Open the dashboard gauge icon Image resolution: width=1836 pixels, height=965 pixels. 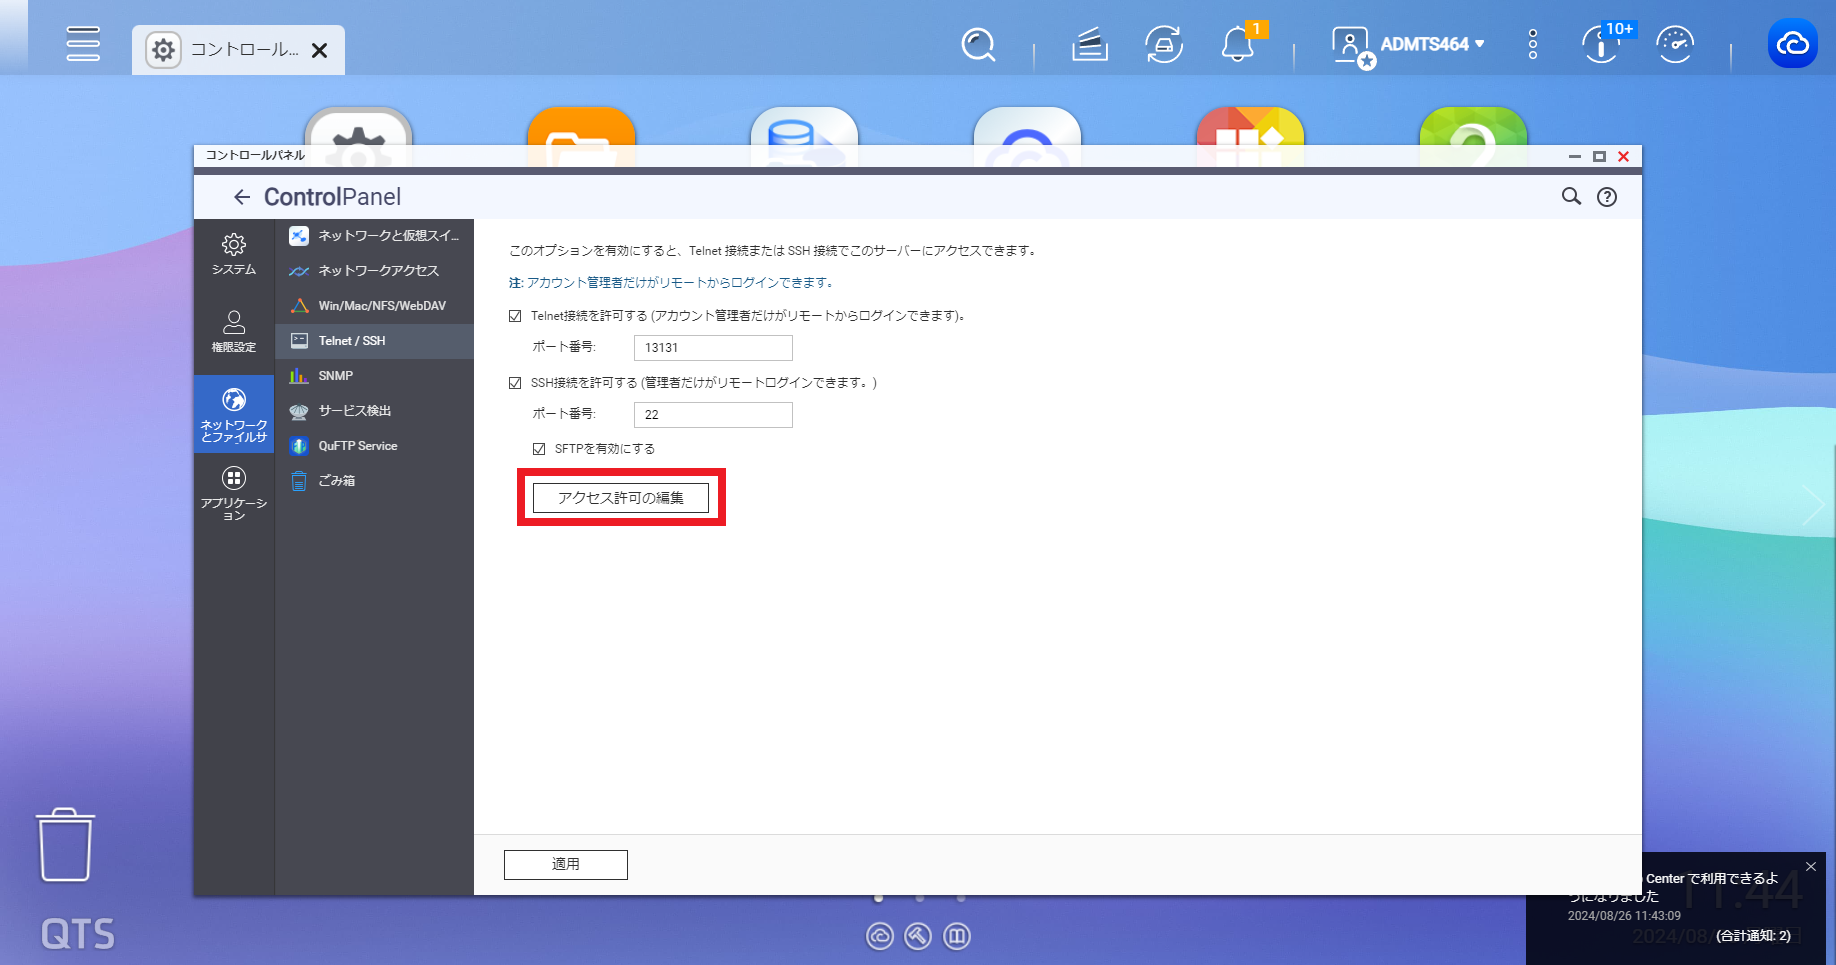coord(1675,44)
